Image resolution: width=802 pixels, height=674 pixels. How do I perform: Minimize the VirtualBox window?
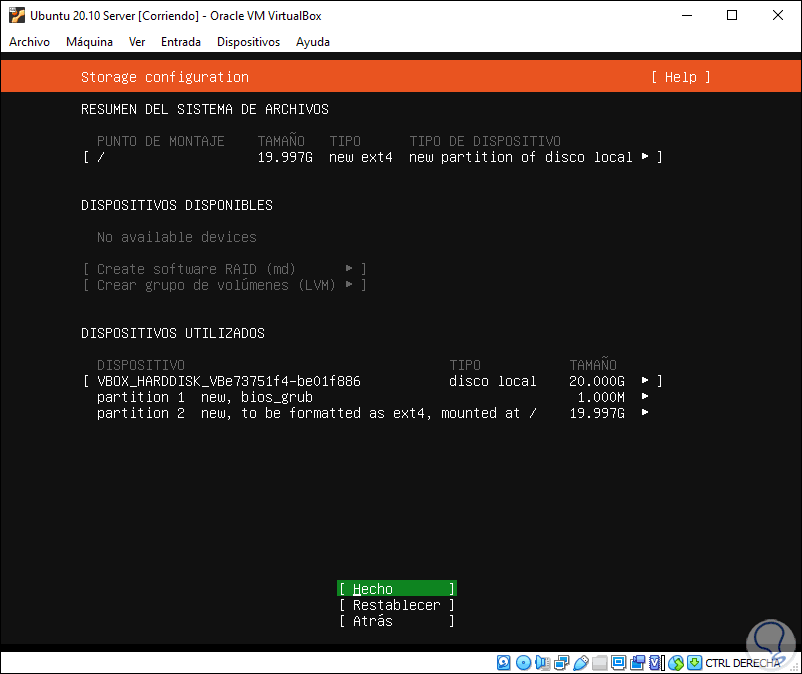[x=687, y=15]
